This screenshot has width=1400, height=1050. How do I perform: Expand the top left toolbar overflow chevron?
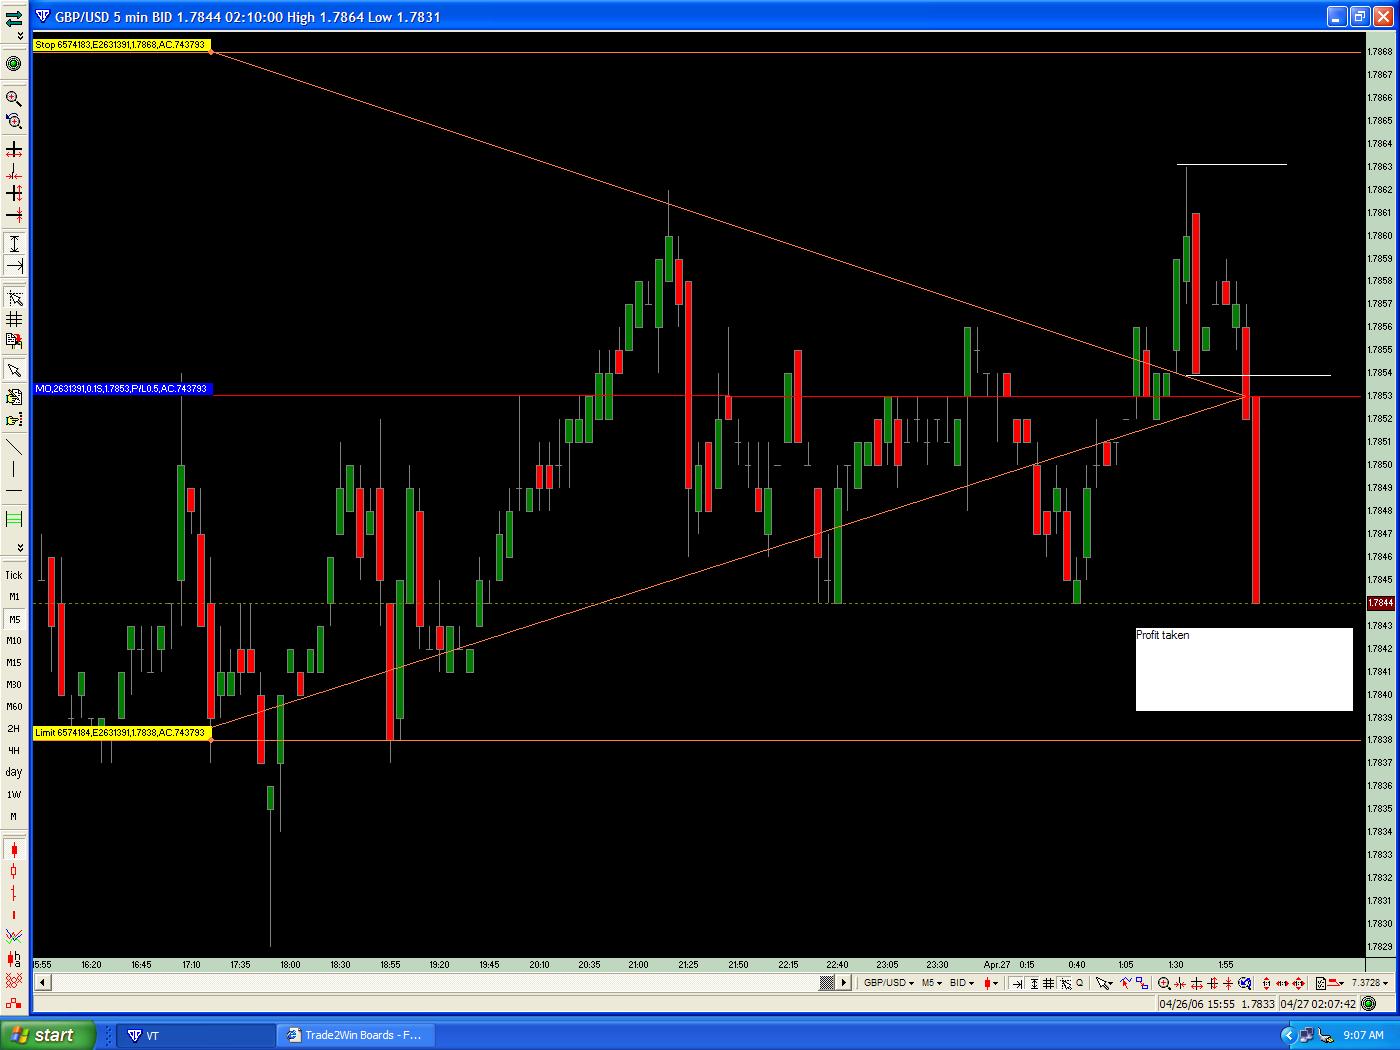tap(20, 37)
